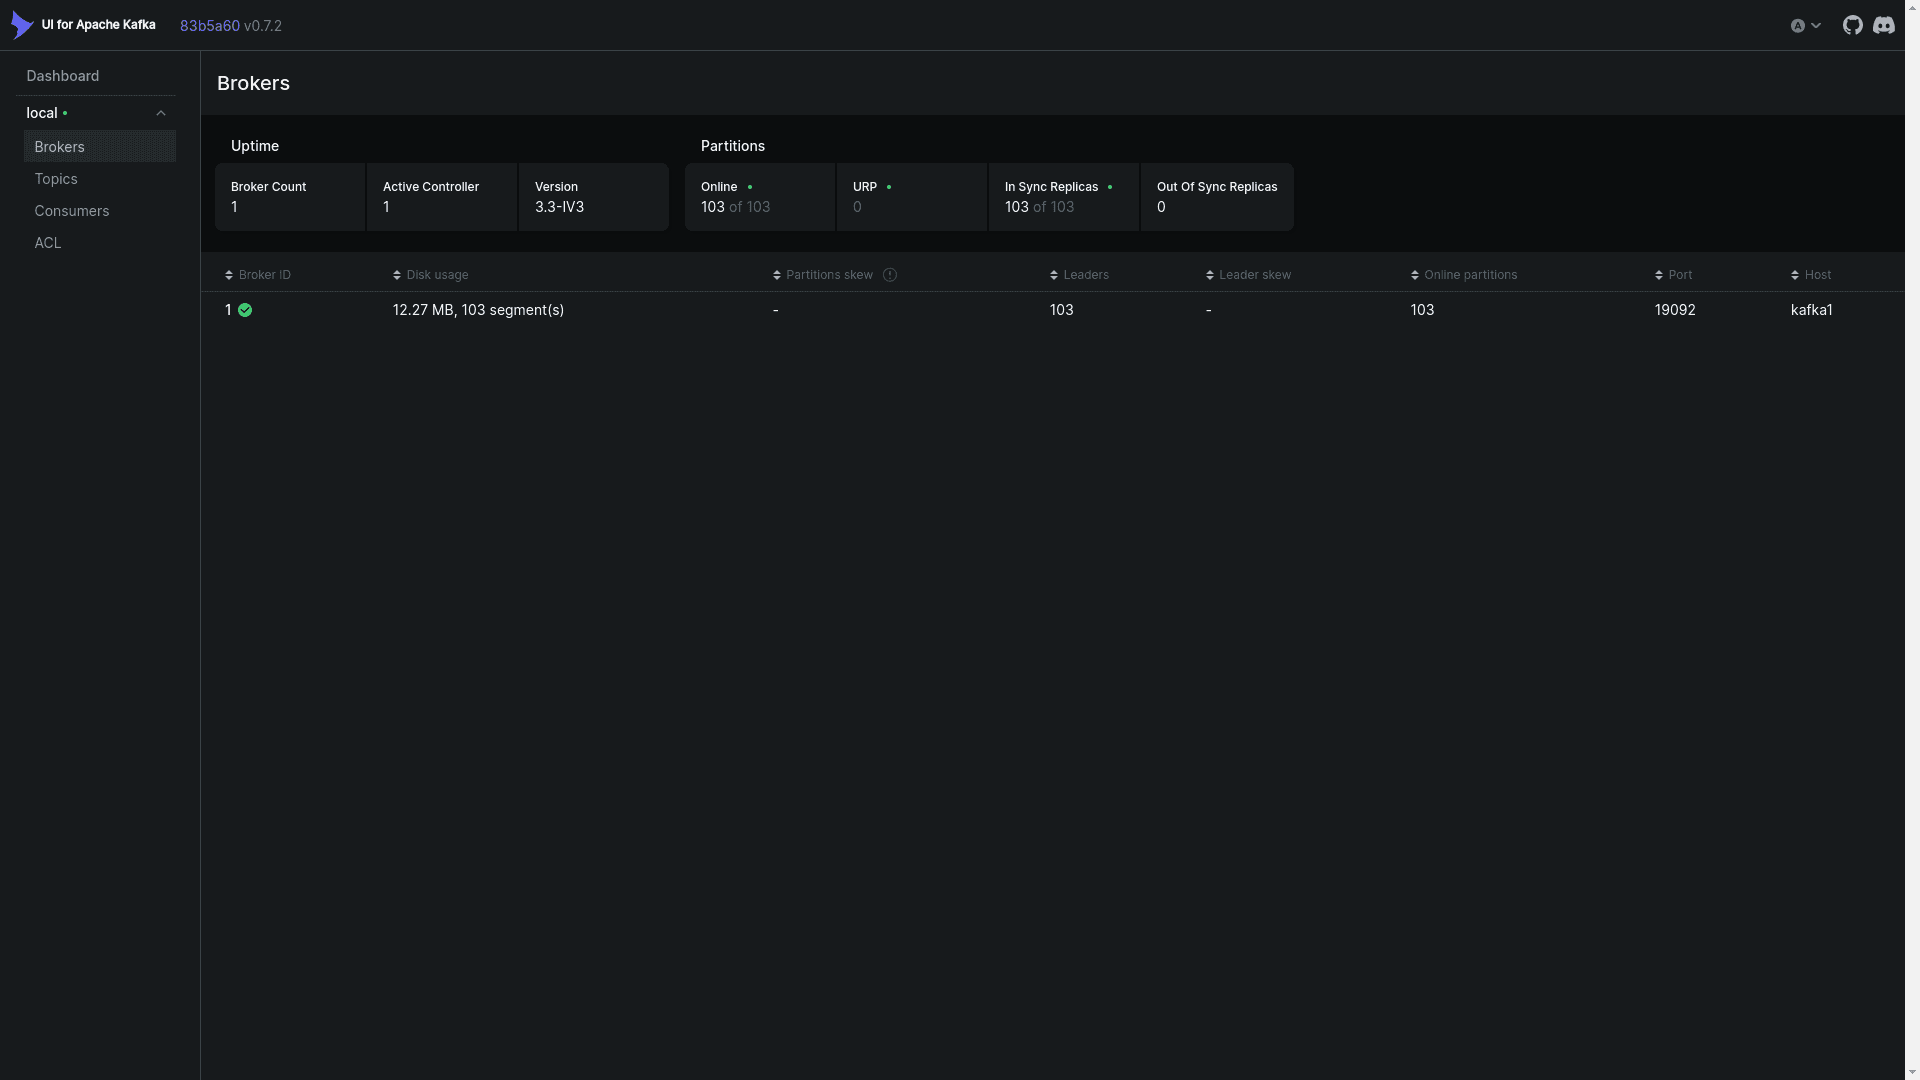The image size is (1920, 1080).
Task: Click the info icon next to Partitions skew
Action: click(x=890, y=274)
